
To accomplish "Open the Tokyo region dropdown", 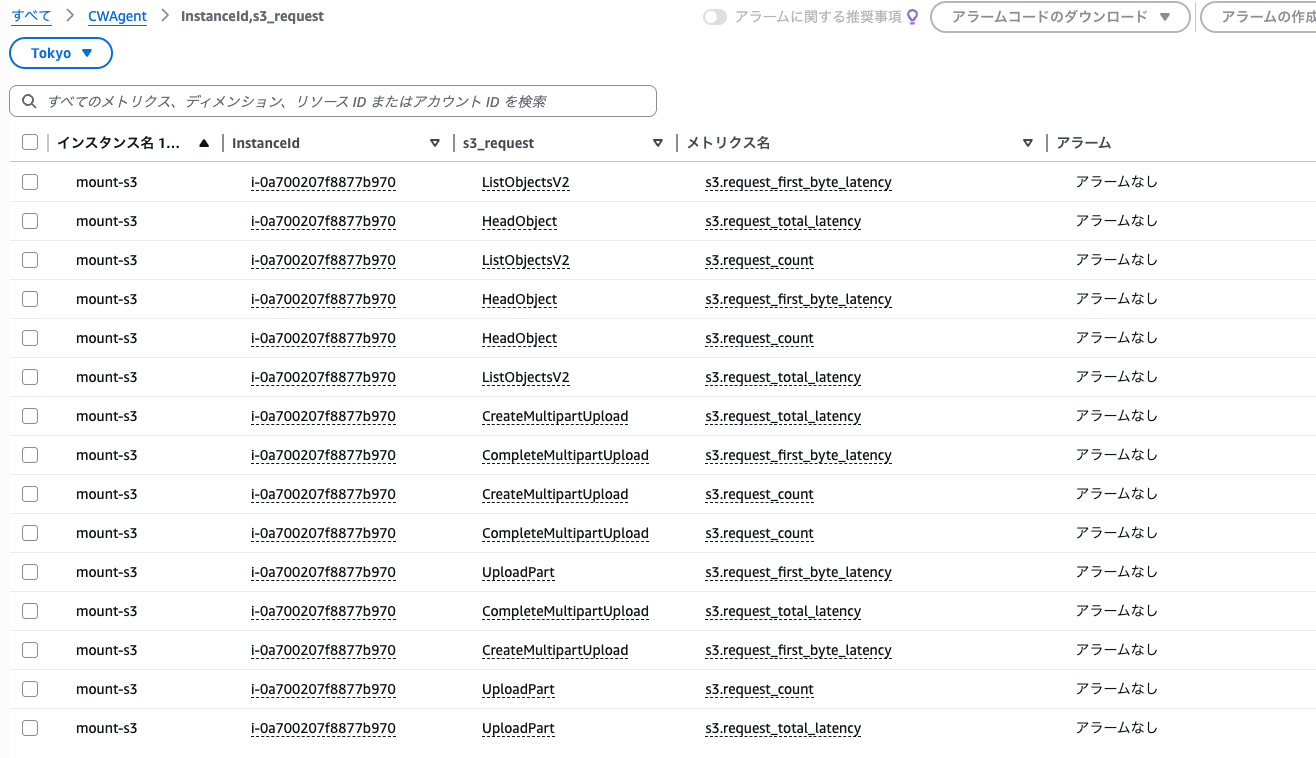I will click(x=60, y=53).
